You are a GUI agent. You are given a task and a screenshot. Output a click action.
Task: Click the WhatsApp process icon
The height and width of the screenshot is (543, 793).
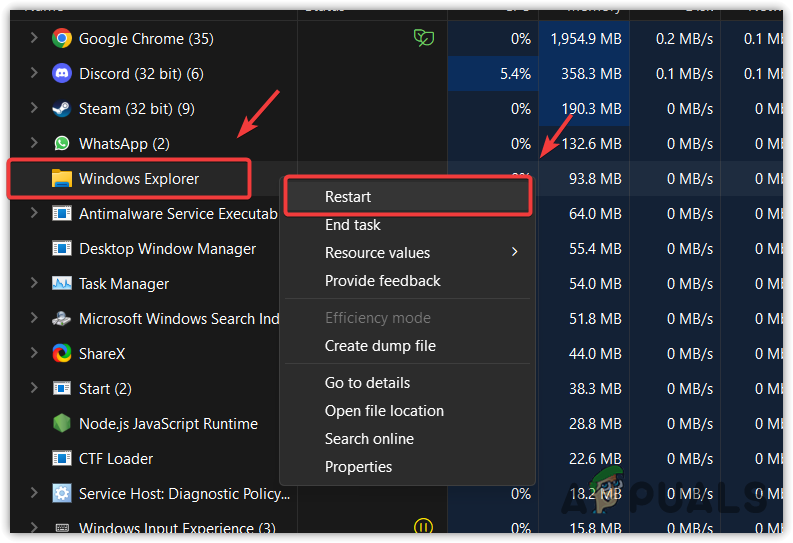click(62, 144)
